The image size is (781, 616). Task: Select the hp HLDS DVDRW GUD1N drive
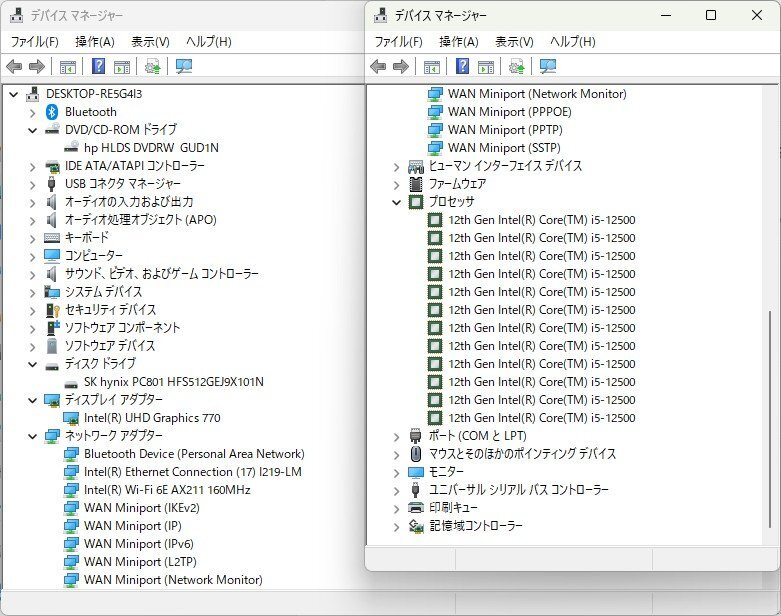tap(150, 148)
